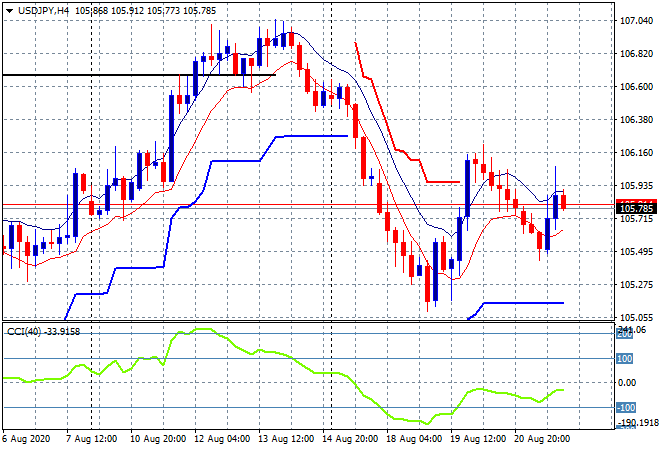This screenshot has width=660, height=450.
Task: Click the CCI -190.1918 minimum value label
Action: 637,422
